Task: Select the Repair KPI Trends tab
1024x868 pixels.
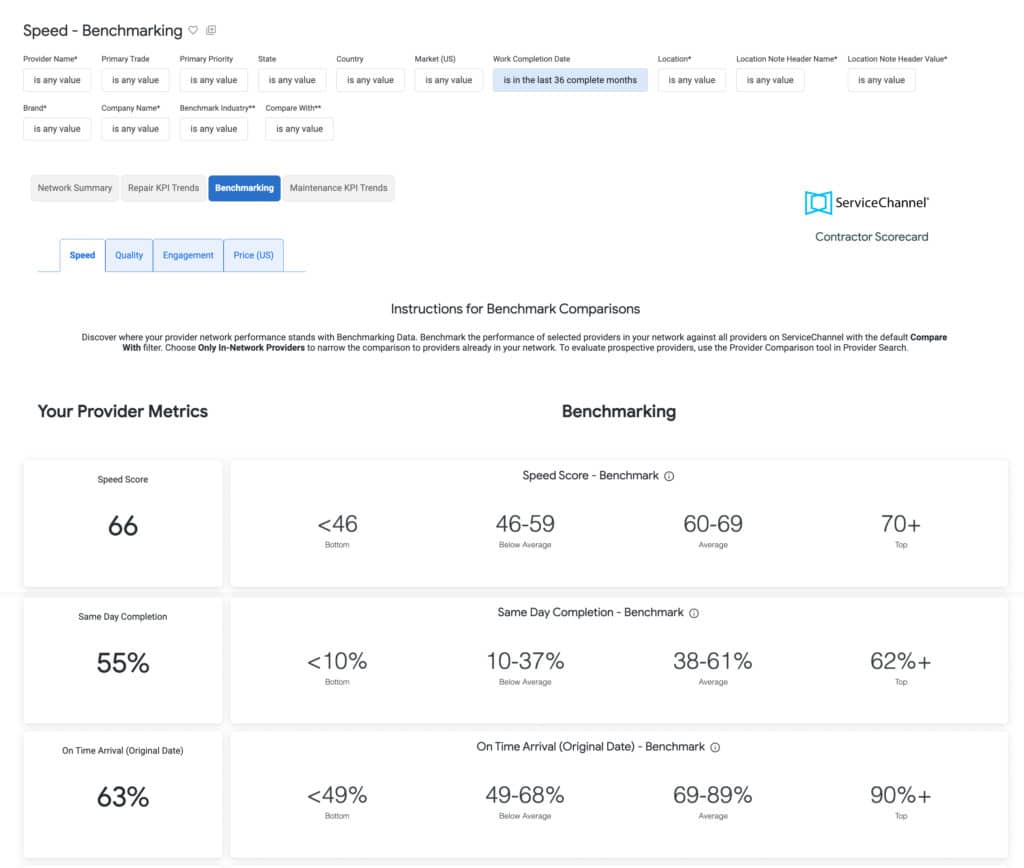Action: coord(161,188)
